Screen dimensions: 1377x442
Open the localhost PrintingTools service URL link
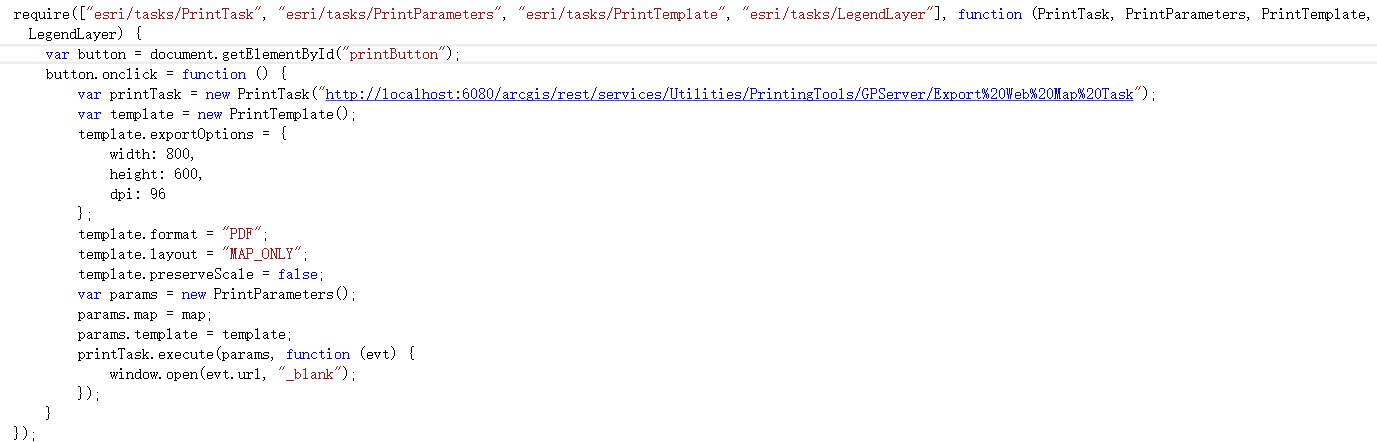[729, 94]
